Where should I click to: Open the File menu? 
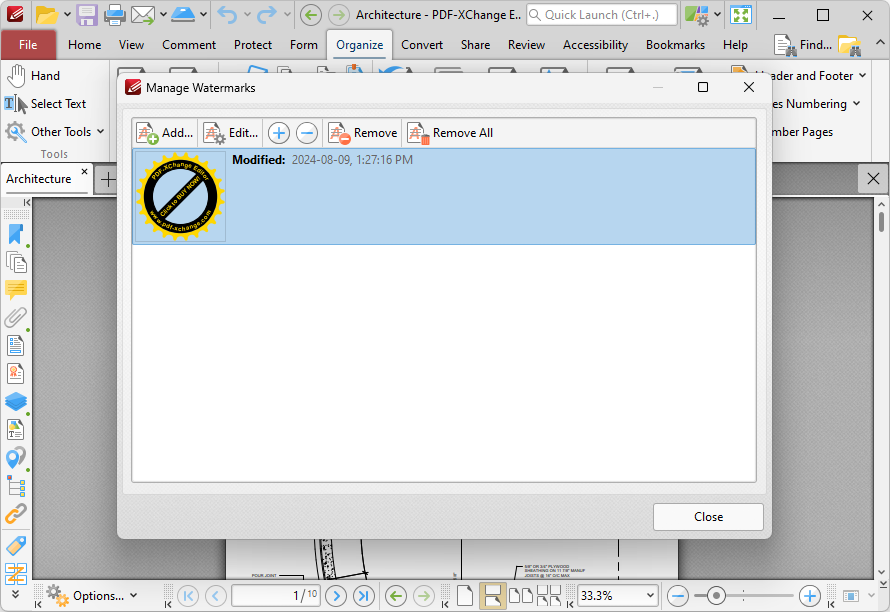pyautogui.click(x=28, y=45)
